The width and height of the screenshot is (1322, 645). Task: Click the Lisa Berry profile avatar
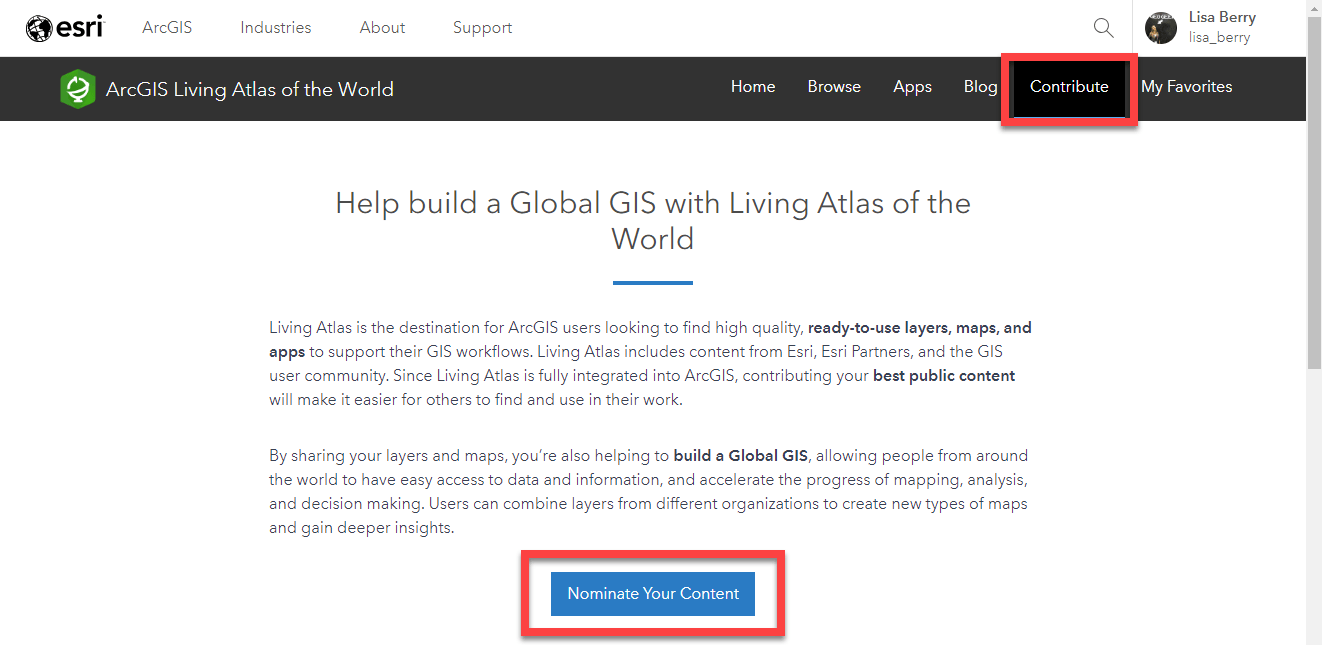[1161, 28]
